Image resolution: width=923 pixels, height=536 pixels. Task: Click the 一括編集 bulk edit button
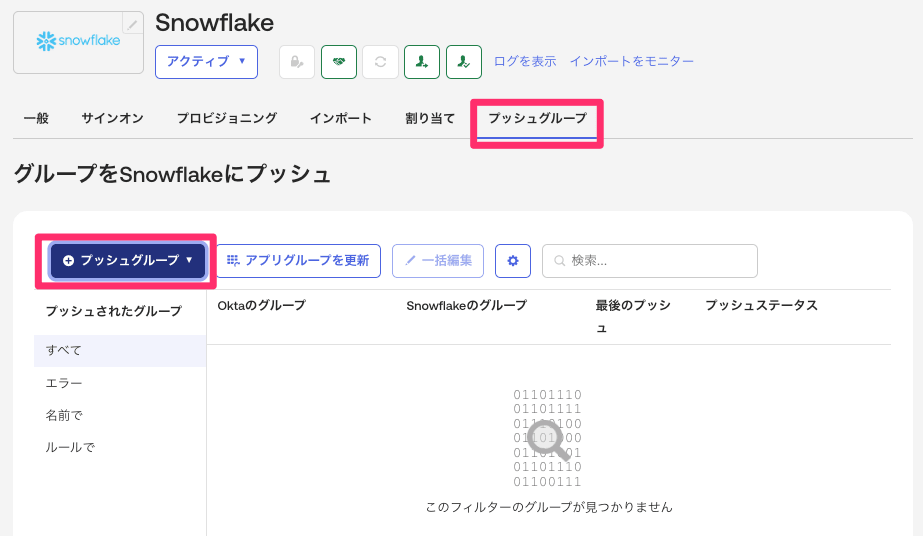[x=438, y=261]
